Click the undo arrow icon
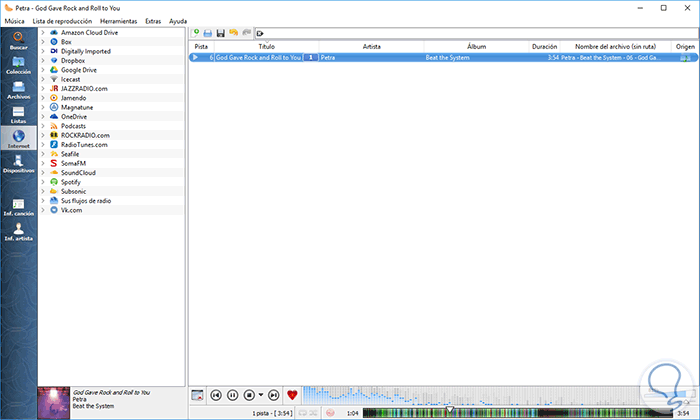The width and height of the screenshot is (700, 420). (x=233, y=33)
